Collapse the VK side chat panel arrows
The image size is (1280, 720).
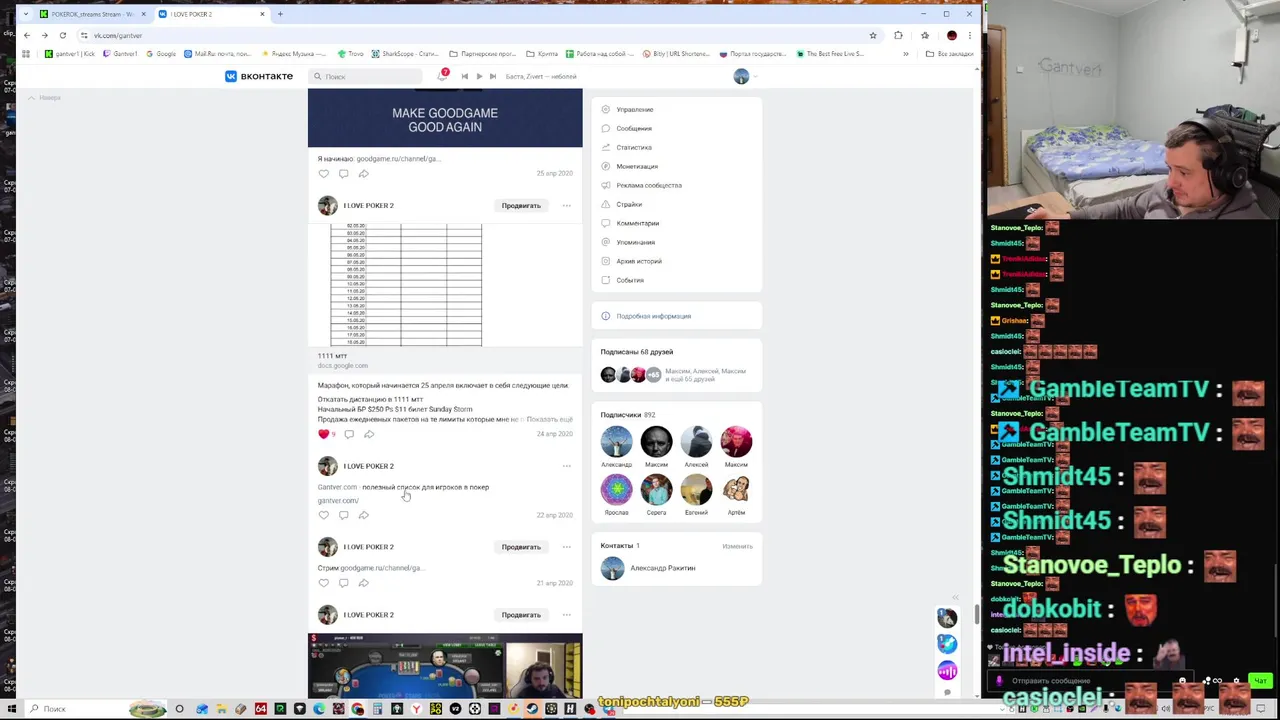[955, 598]
